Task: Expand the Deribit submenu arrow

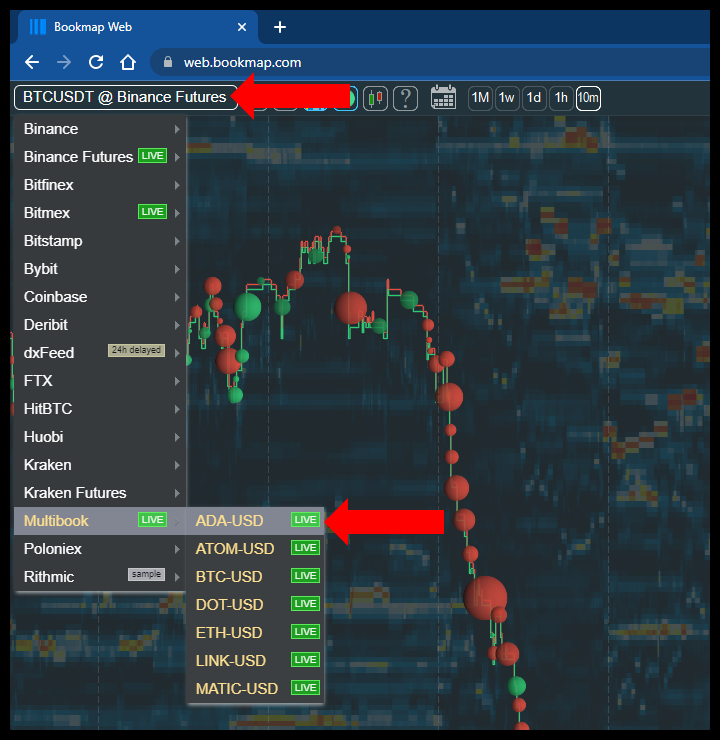Action: pyautogui.click(x=177, y=325)
